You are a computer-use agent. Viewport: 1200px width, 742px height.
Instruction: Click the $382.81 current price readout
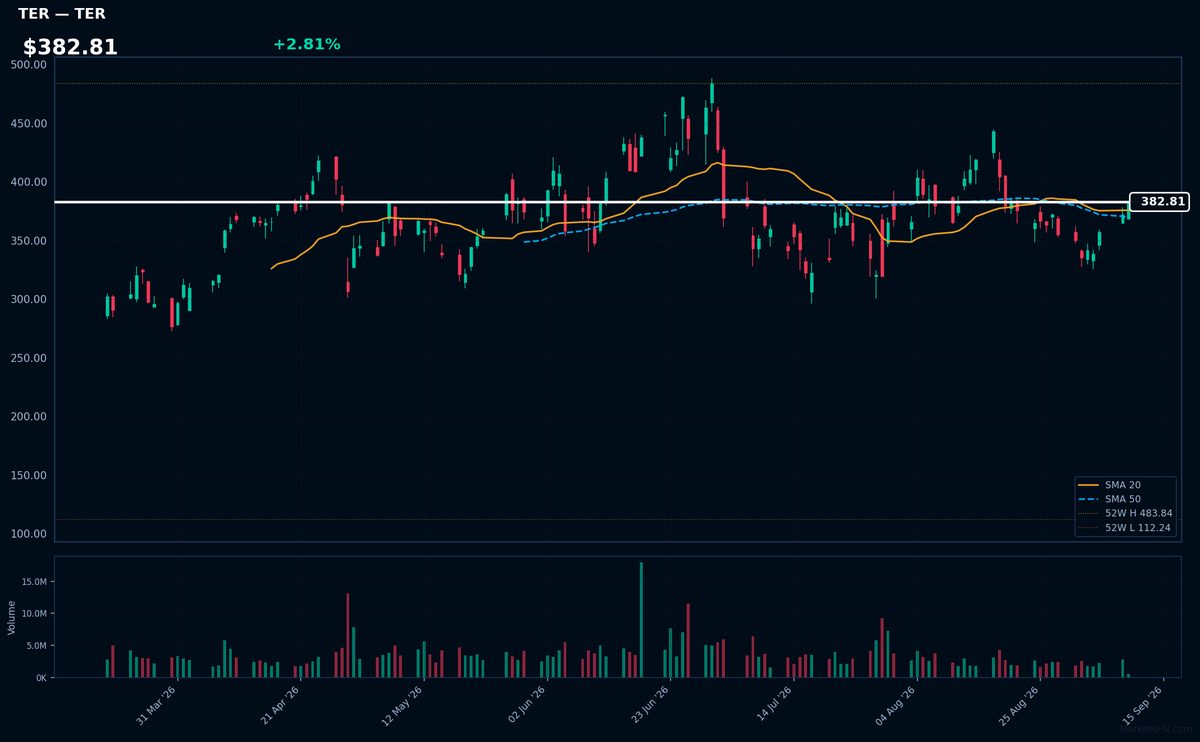[70, 47]
